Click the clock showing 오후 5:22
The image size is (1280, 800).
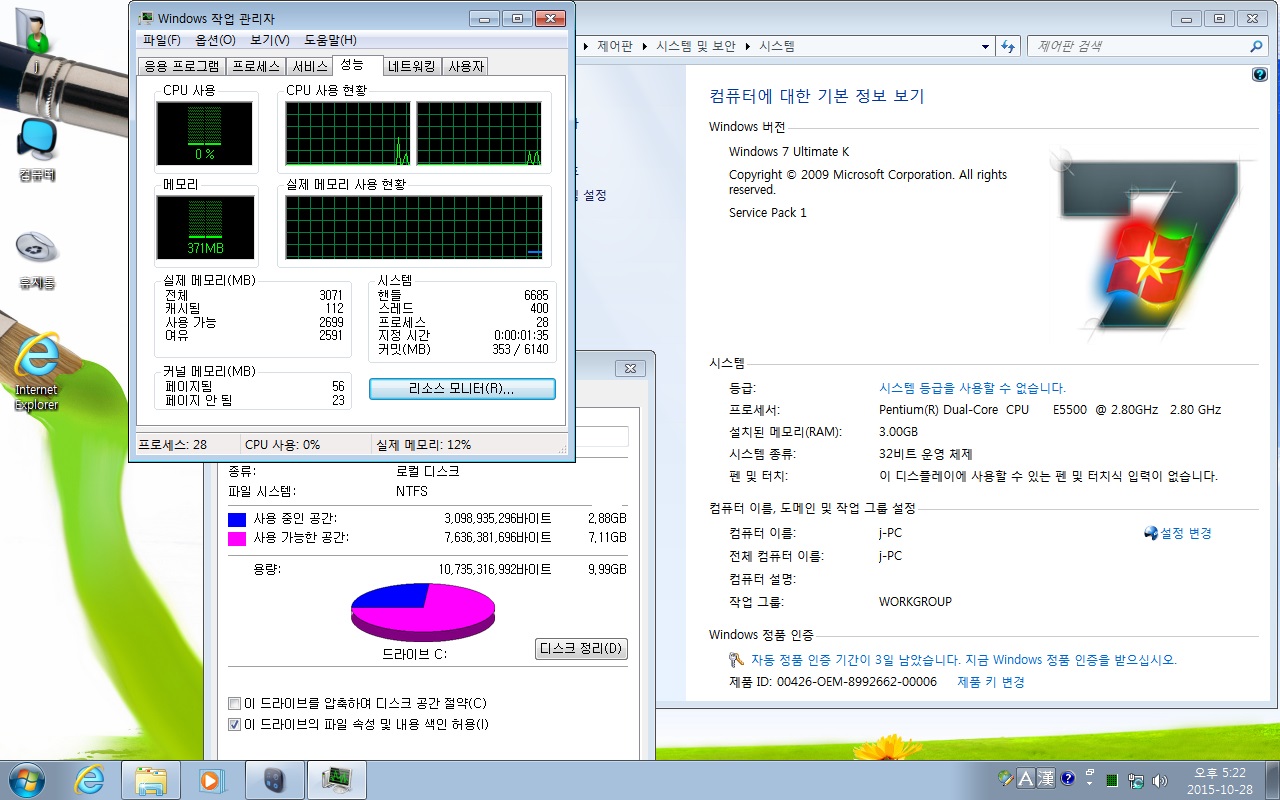pyautogui.click(x=1221, y=772)
